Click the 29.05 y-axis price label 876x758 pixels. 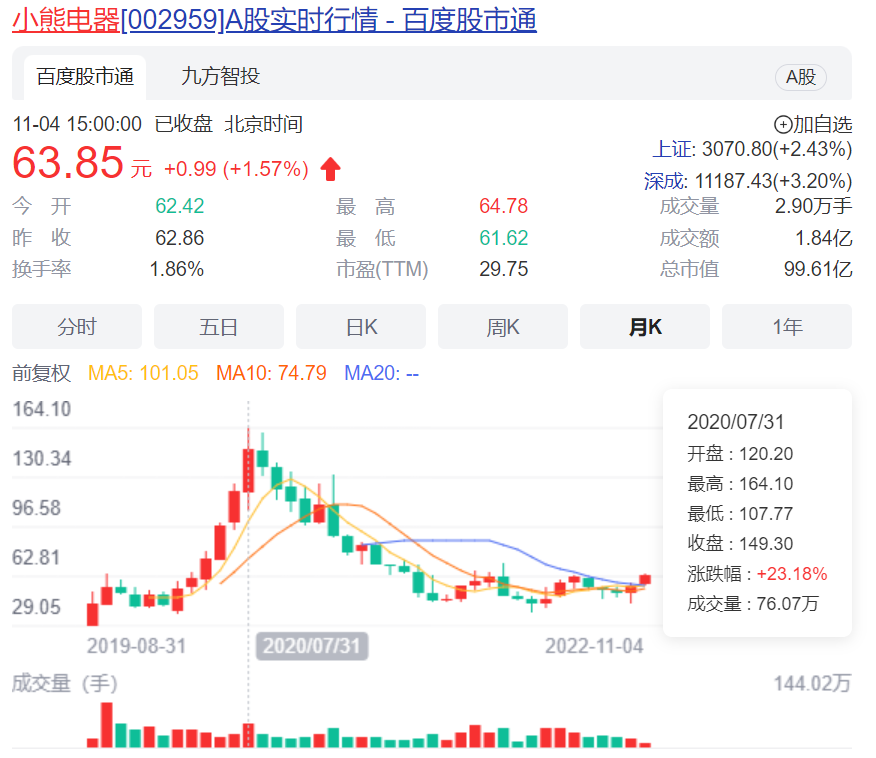click(36, 607)
